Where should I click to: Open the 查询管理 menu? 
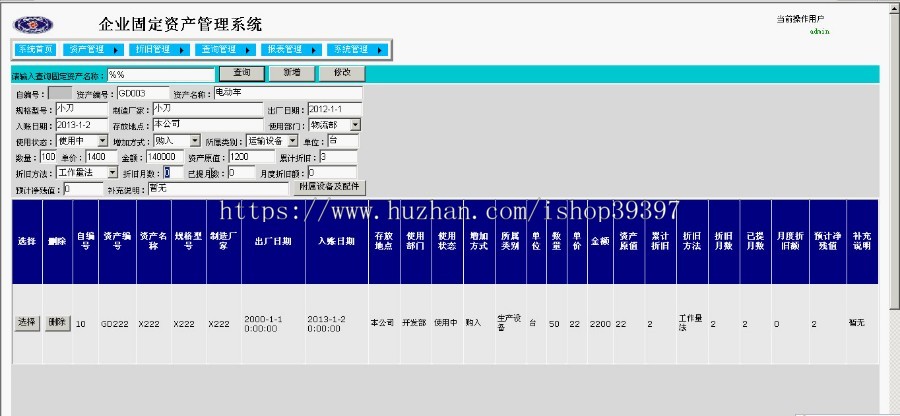(x=225, y=50)
